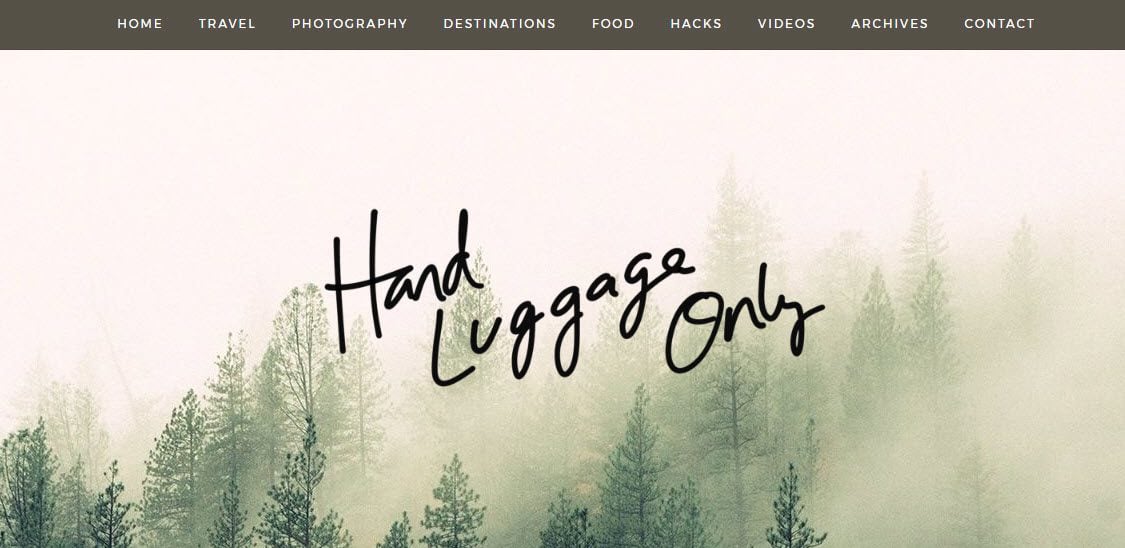The image size is (1125, 548).
Task: Visit the Videos page
Action: pyautogui.click(x=786, y=24)
